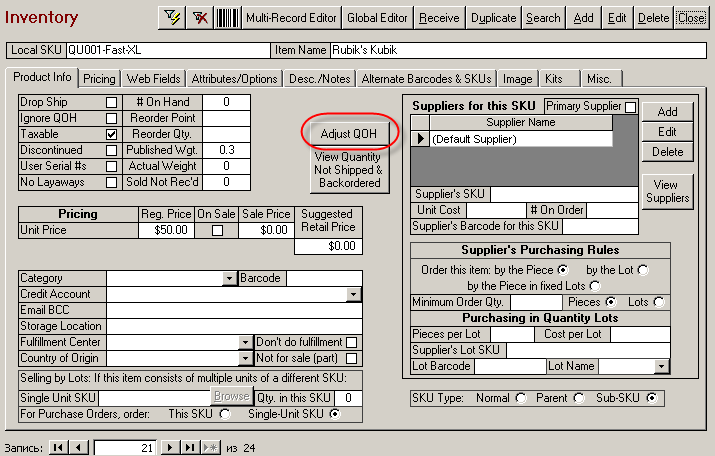Click the Minimum Order Qty. field
Screen dimensions: 715x456
[536, 302]
